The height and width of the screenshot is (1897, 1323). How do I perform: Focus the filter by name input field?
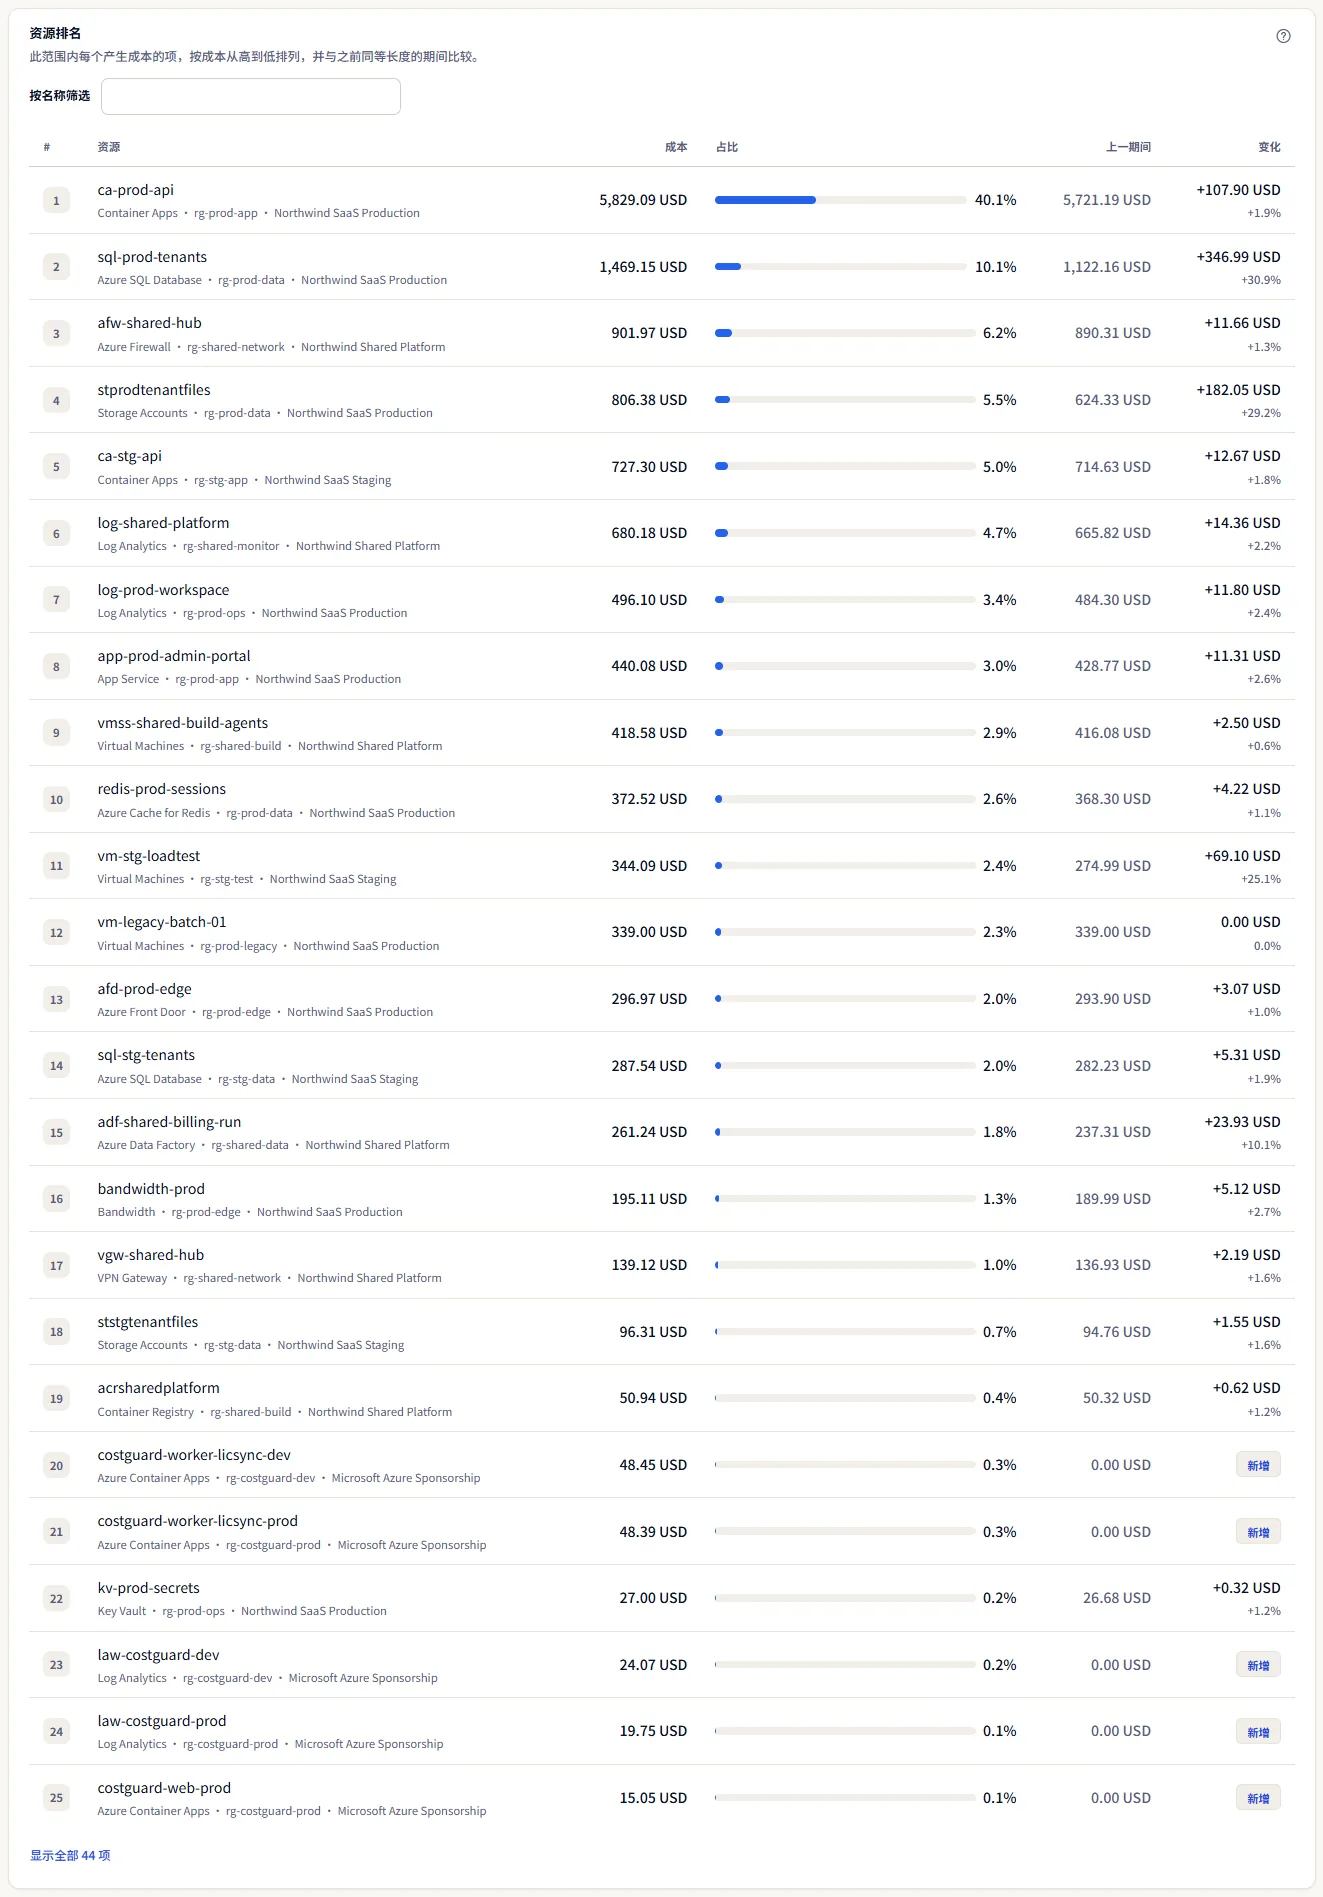click(251, 96)
